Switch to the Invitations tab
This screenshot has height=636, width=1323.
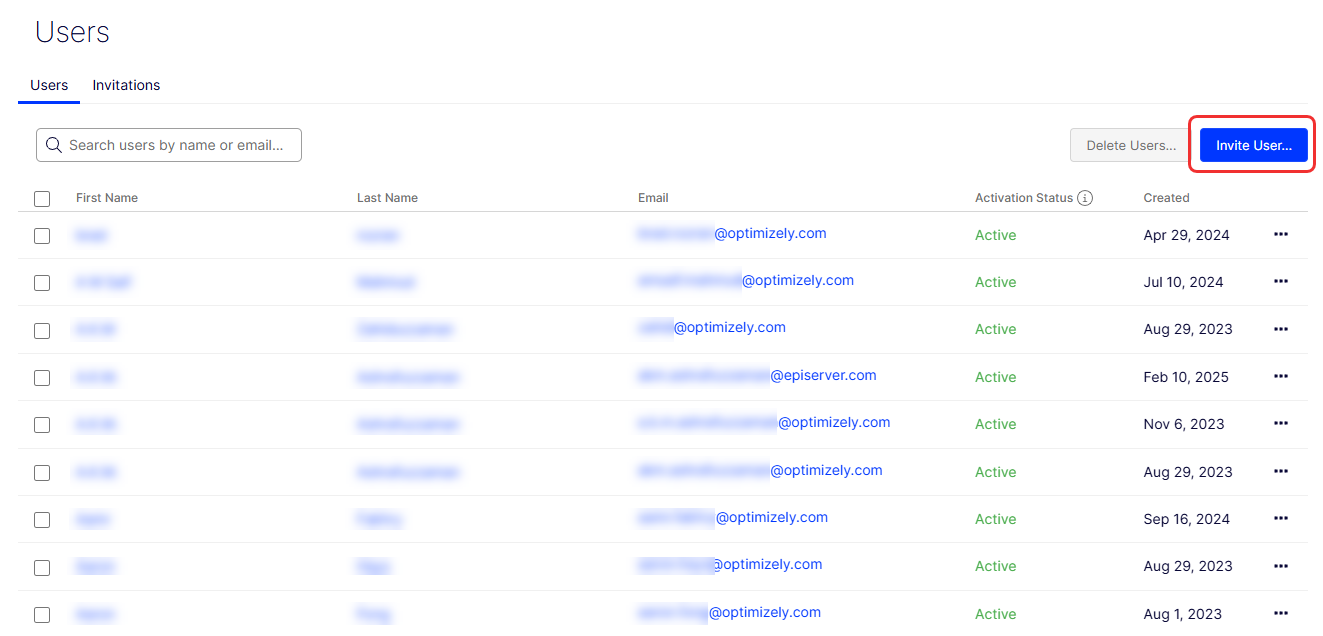point(126,85)
